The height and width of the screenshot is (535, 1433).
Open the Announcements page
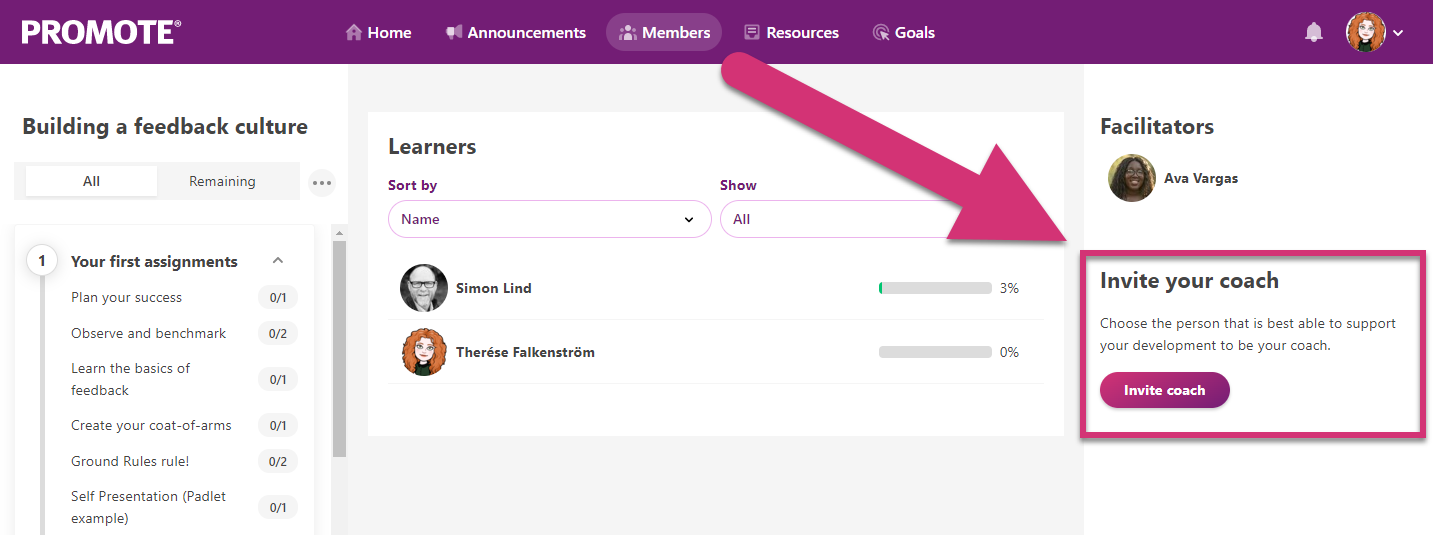pyautogui.click(x=515, y=32)
